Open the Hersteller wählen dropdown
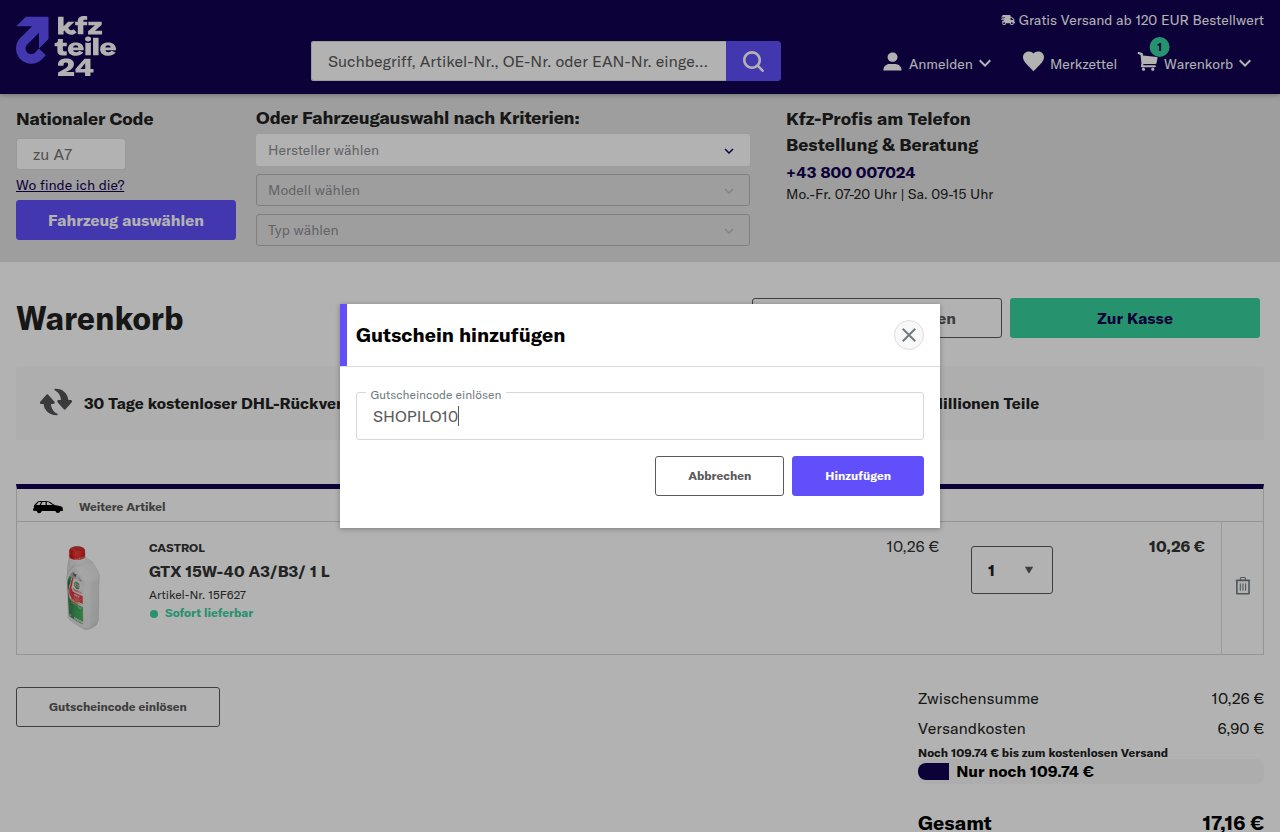Screen dimensions: 1280x832 point(503,150)
